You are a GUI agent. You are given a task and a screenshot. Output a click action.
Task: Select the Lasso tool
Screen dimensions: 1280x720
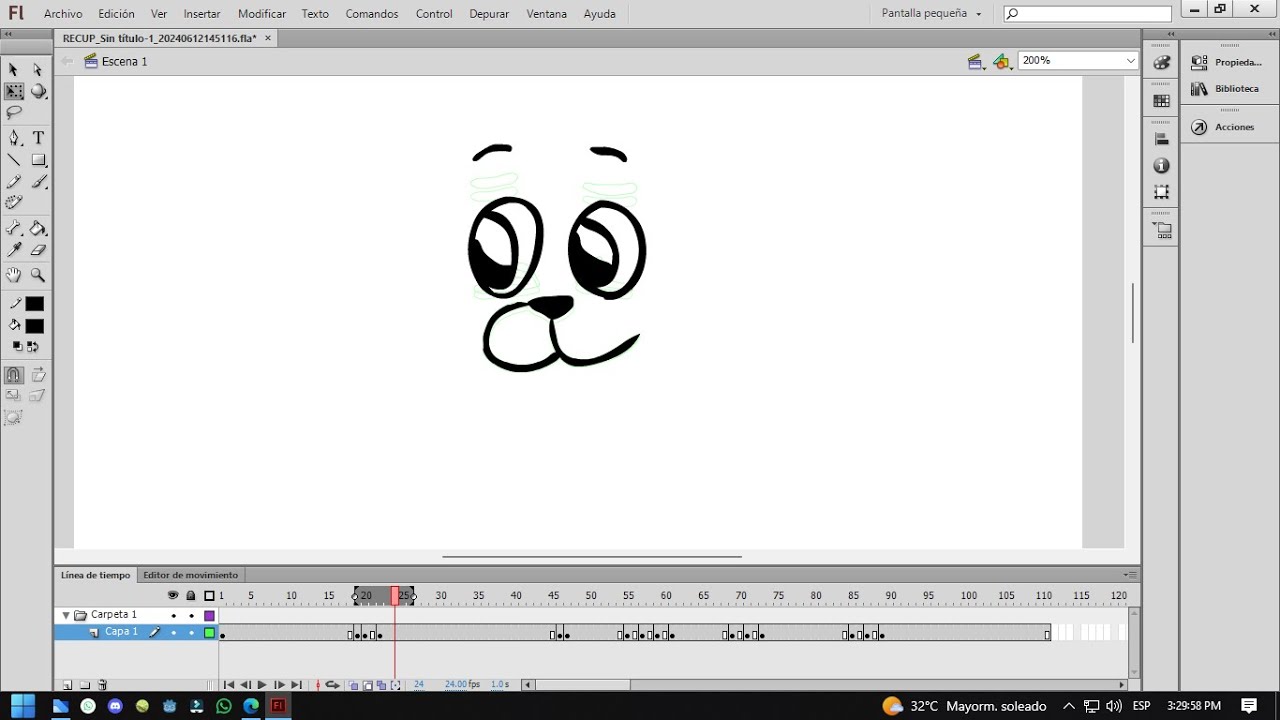pos(14,113)
